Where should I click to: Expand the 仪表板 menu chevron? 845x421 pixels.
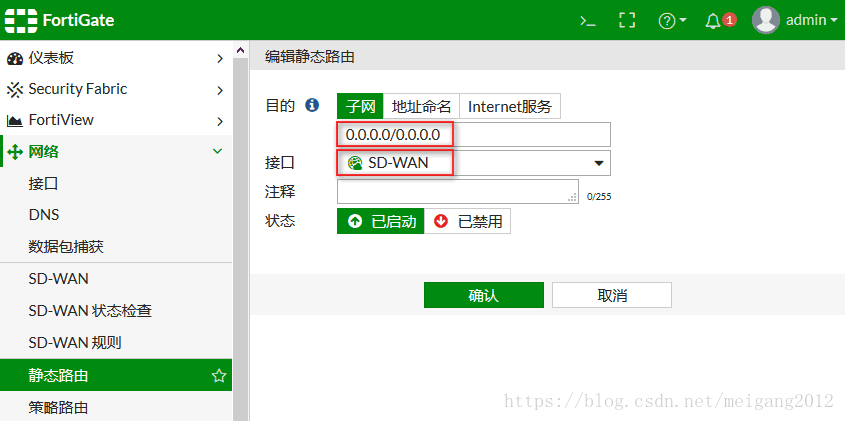pyautogui.click(x=219, y=58)
